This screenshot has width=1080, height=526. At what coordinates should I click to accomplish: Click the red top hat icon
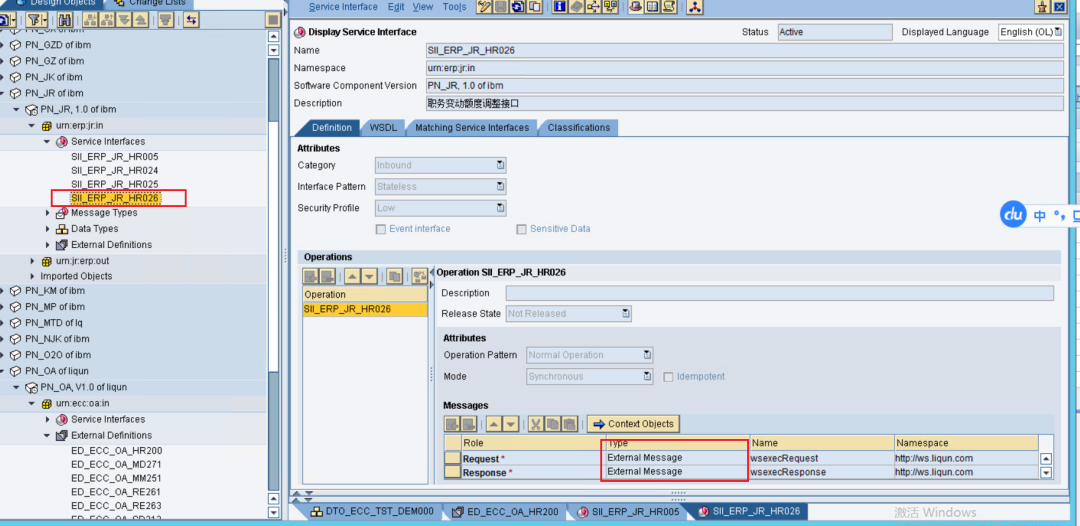(x=635, y=7)
